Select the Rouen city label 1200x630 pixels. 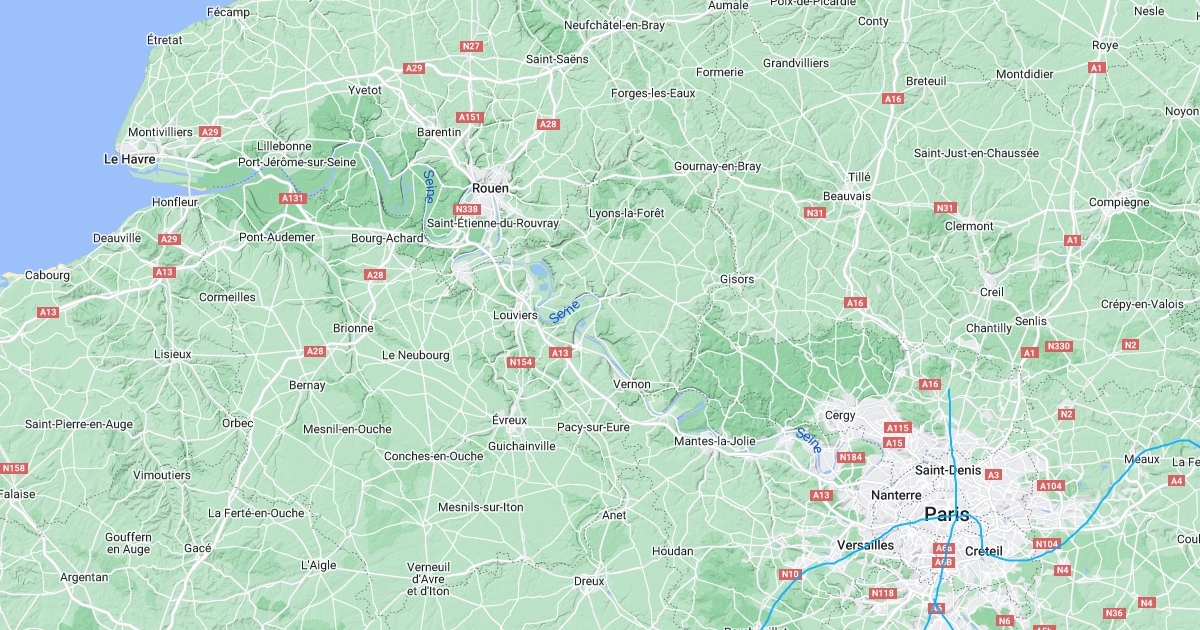click(x=490, y=188)
